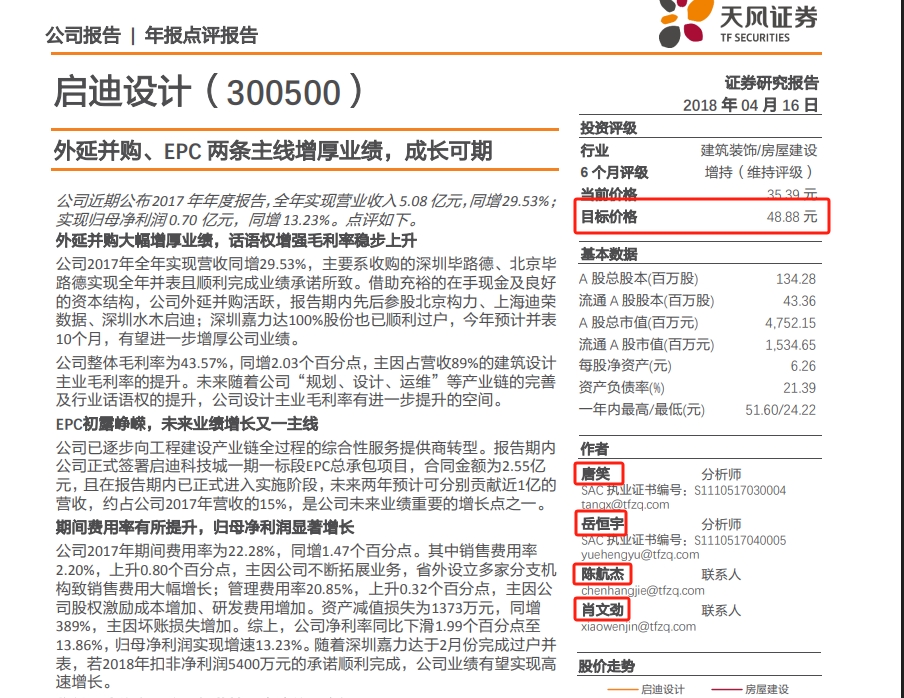Click the 作者 section heading
This screenshot has width=904, height=698.
click(594, 449)
